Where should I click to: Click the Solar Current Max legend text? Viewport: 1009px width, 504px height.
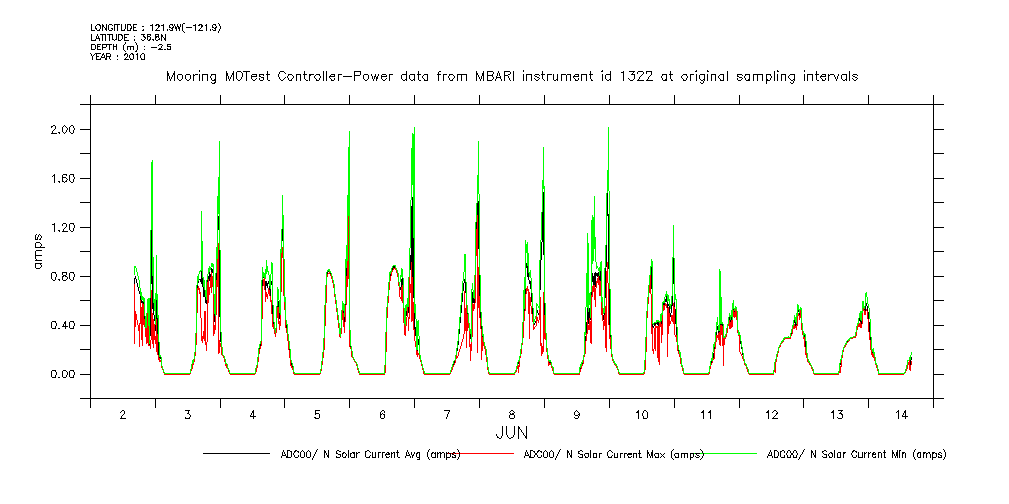(613, 454)
